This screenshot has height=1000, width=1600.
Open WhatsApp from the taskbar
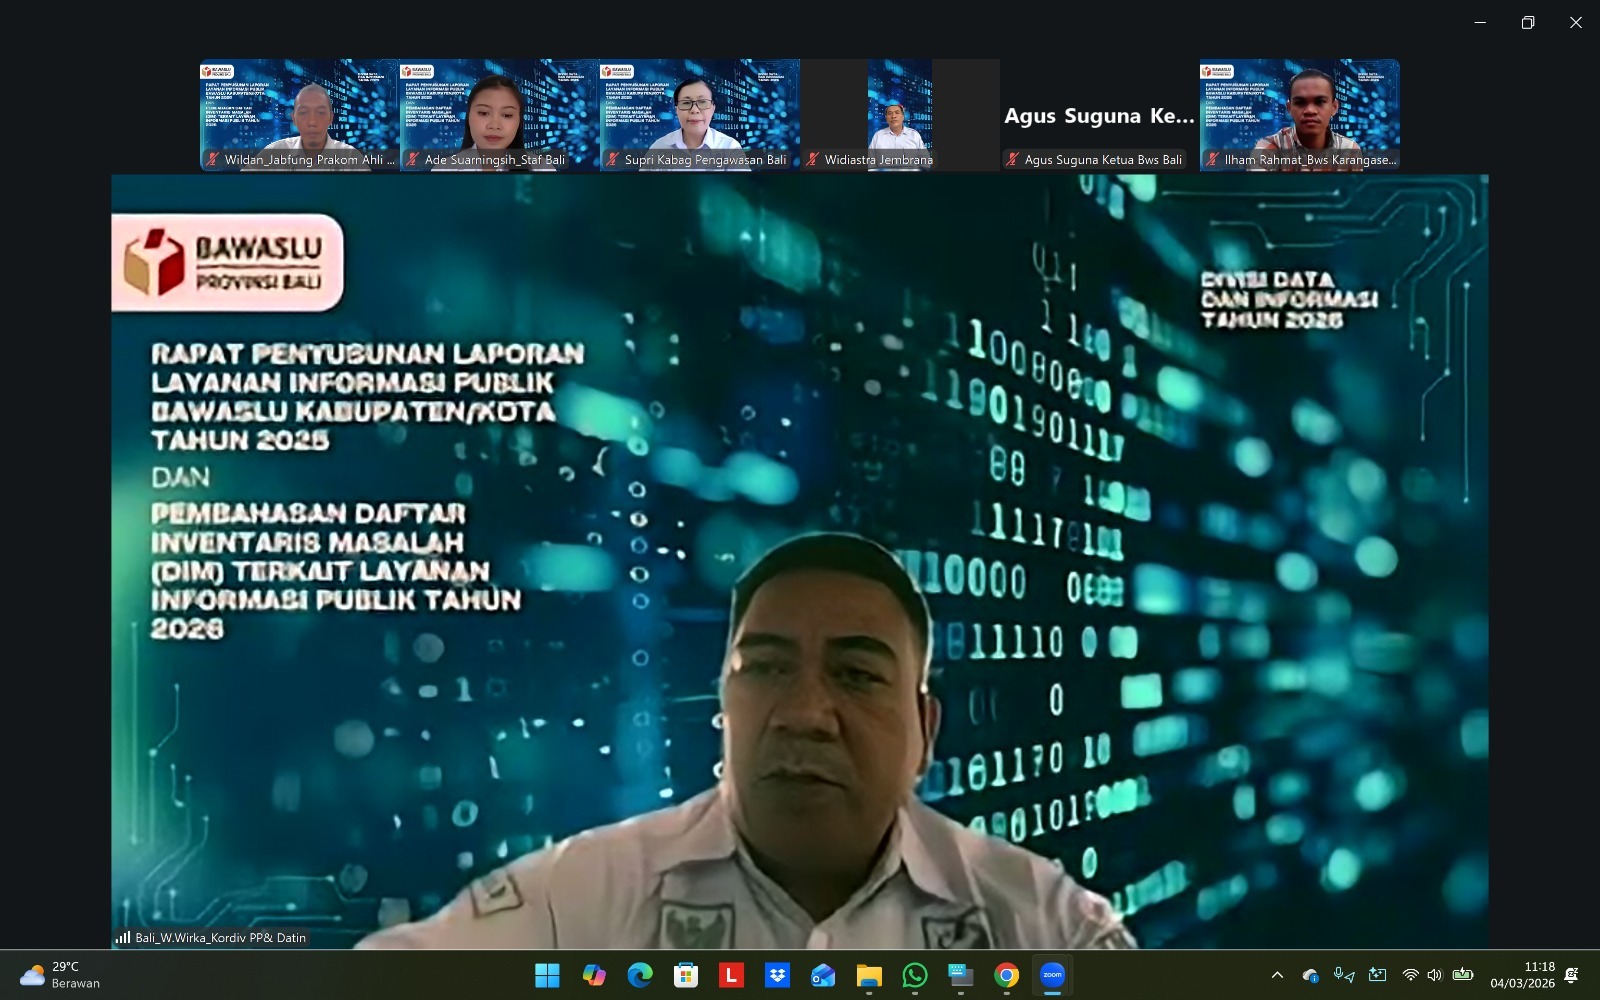[x=913, y=975]
